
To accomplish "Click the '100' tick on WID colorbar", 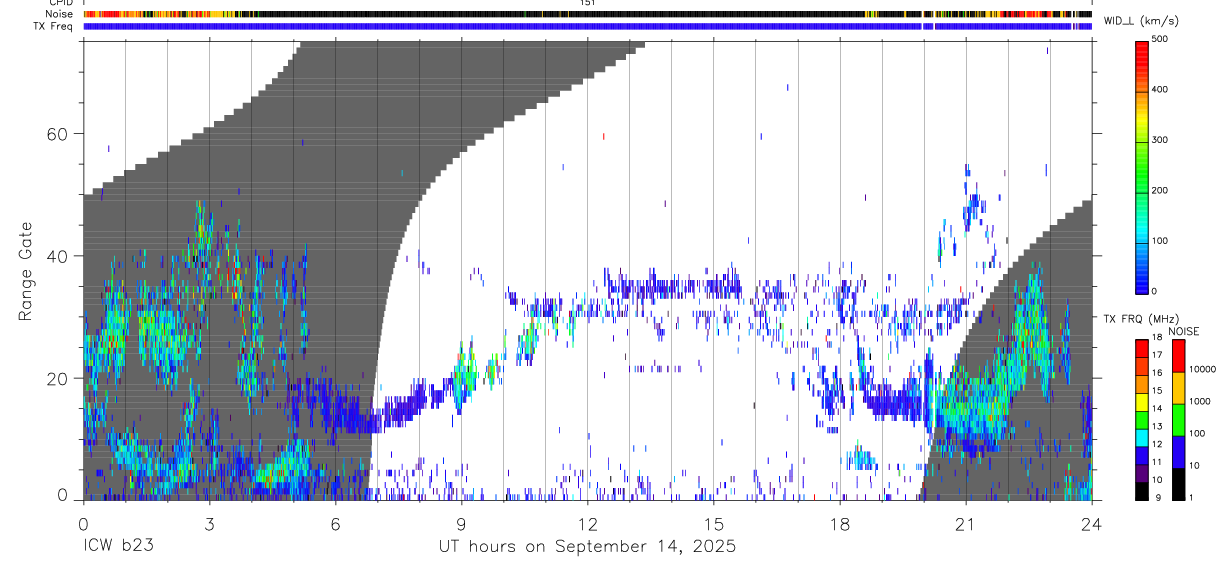I will click(1160, 240).
